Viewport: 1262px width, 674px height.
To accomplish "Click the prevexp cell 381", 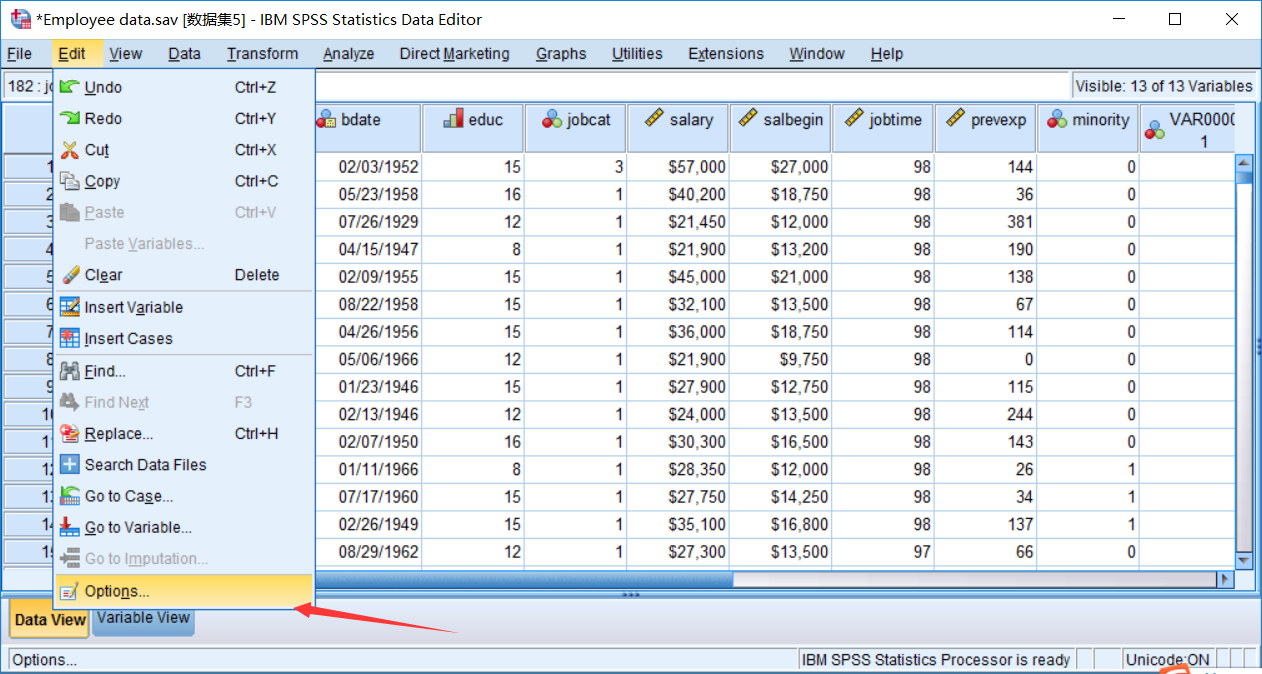I will pos(985,222).
